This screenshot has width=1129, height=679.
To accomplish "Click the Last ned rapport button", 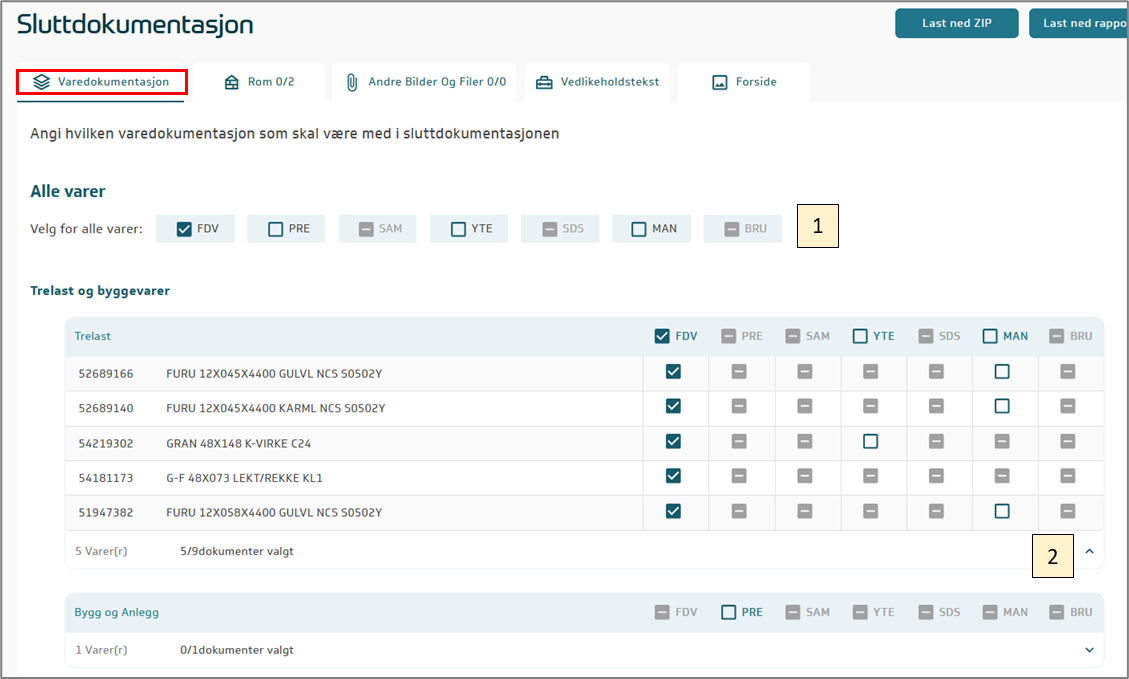I will [1080, 23].
